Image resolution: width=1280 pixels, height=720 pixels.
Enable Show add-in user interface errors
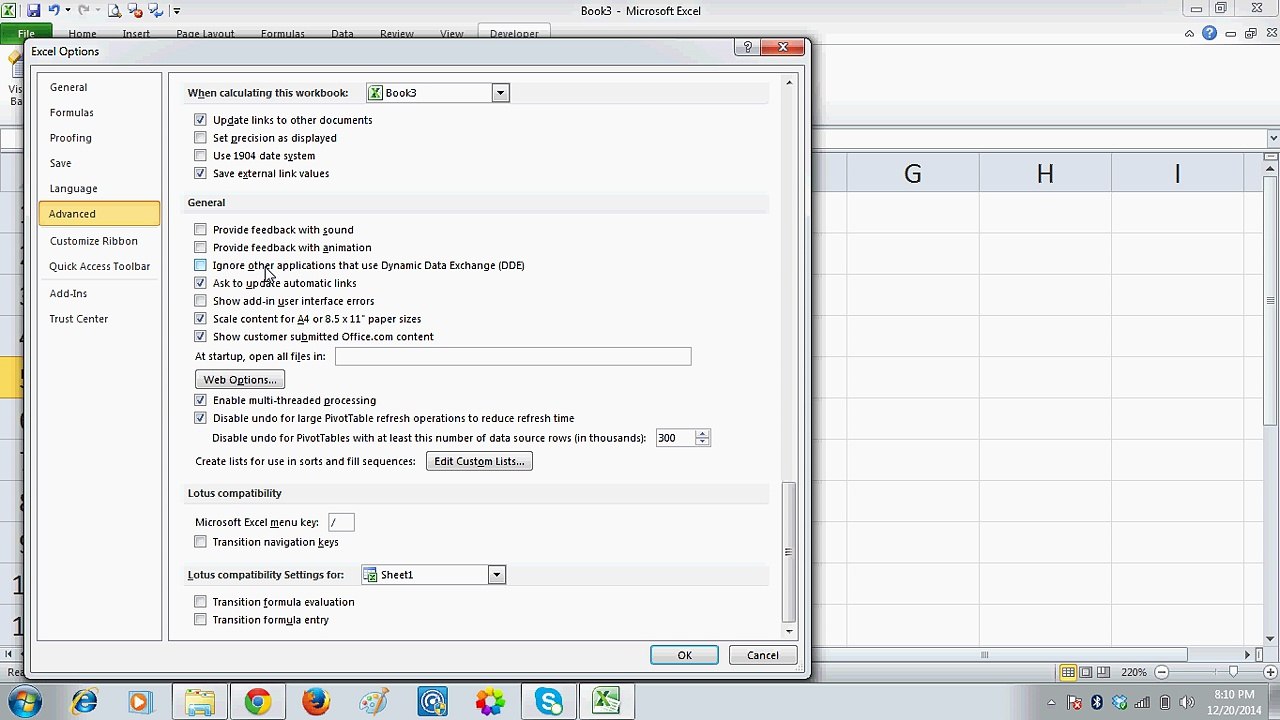click(200, 301)
